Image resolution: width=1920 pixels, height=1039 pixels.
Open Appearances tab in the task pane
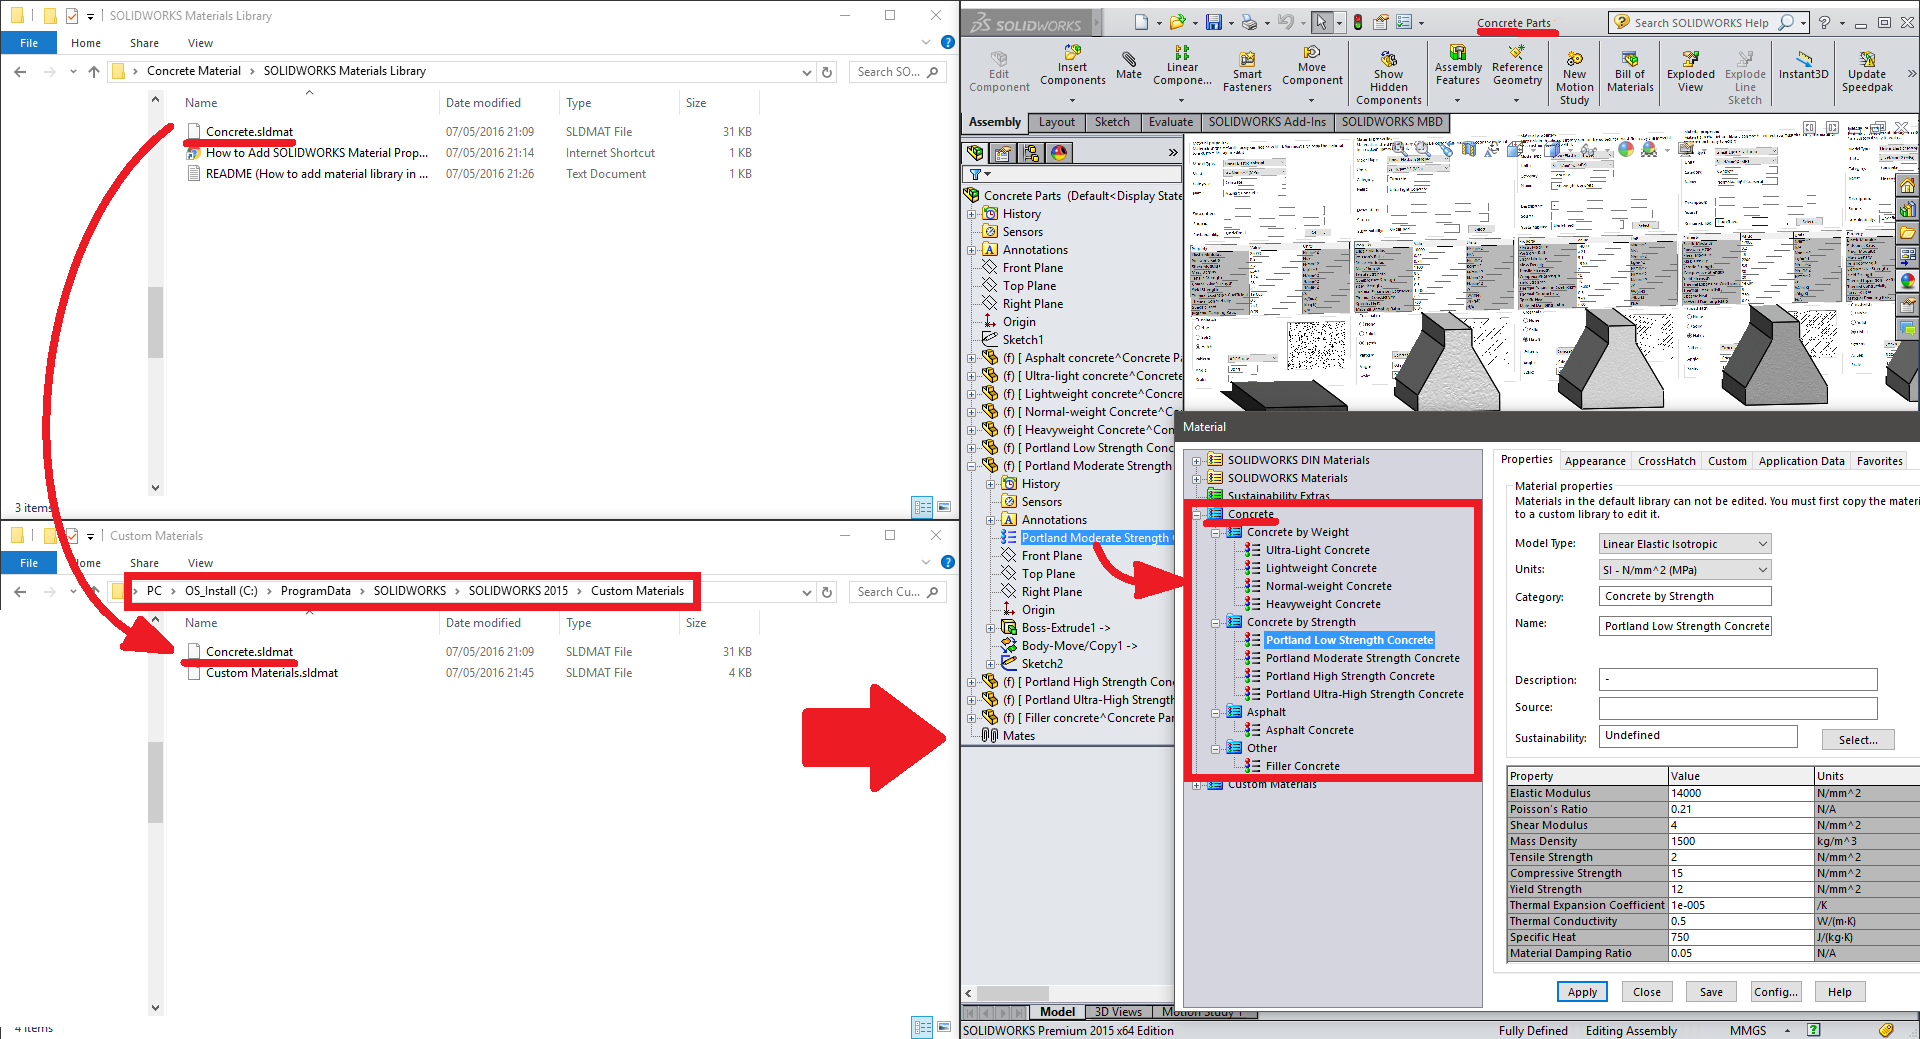[1908, 281]
